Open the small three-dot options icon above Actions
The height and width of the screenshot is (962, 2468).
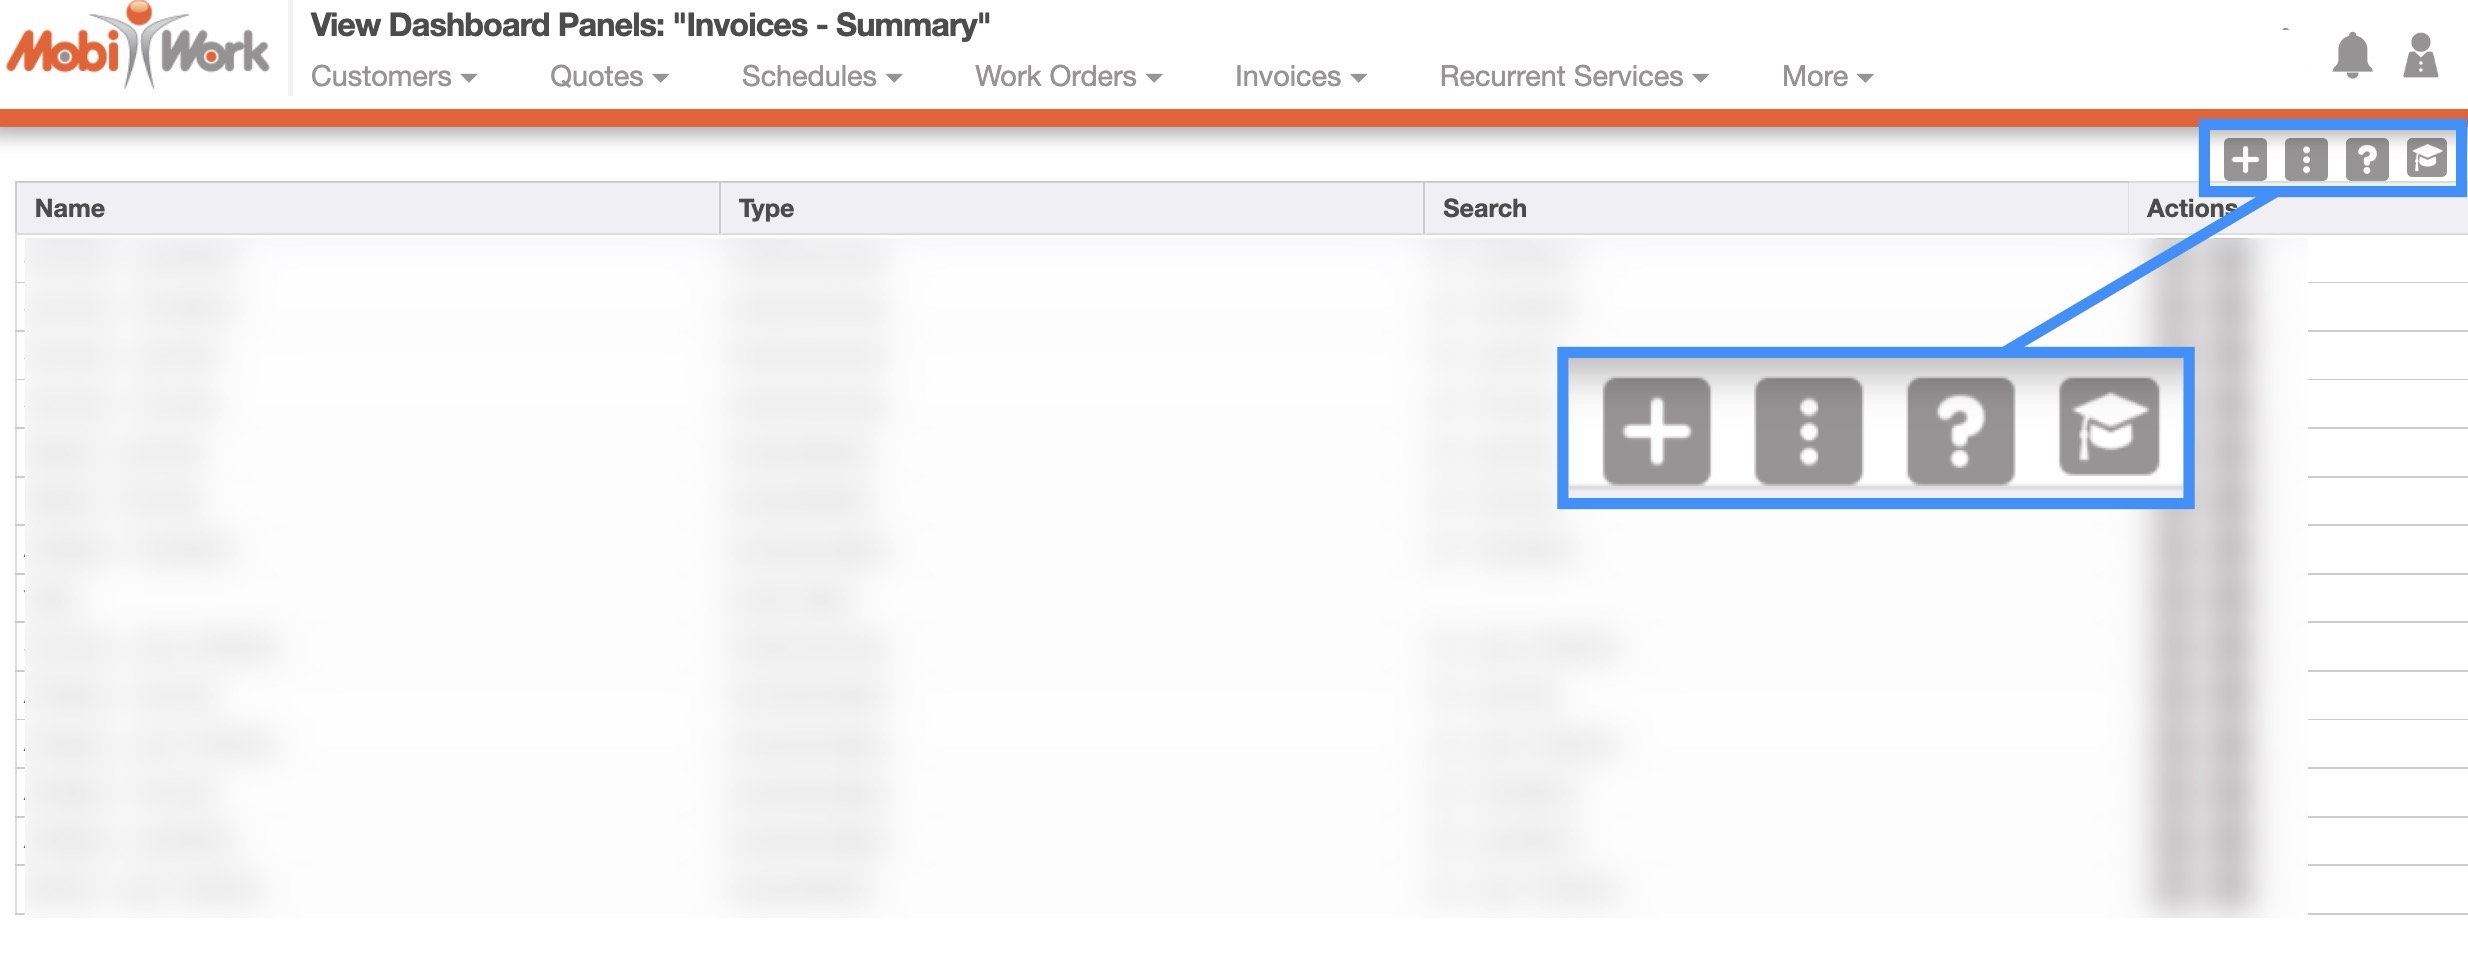(2306, 159)
